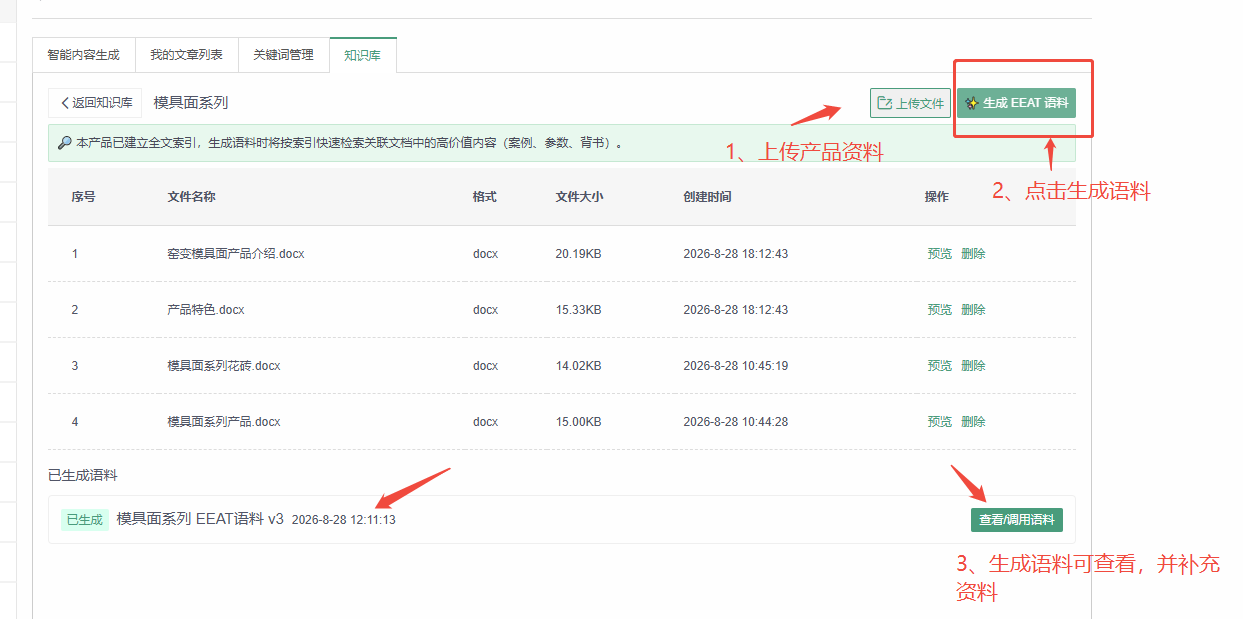Click the 文件名称 column header
The image size is (1243, 619).
[191, 197]
